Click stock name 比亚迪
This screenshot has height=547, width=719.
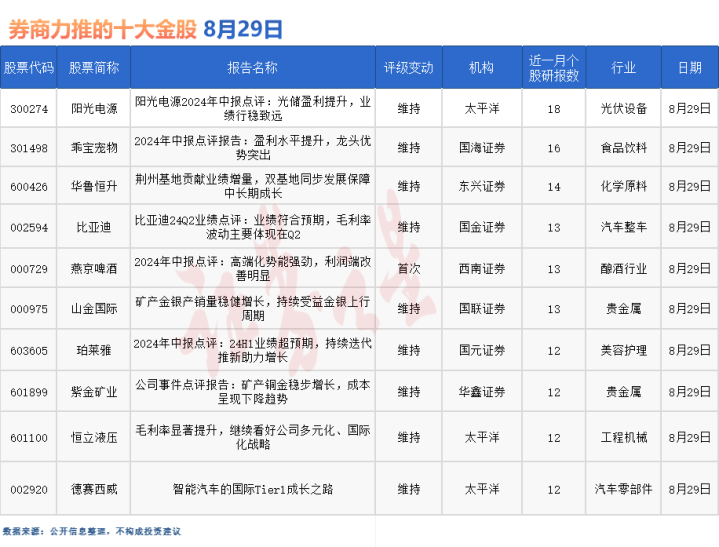94,227
